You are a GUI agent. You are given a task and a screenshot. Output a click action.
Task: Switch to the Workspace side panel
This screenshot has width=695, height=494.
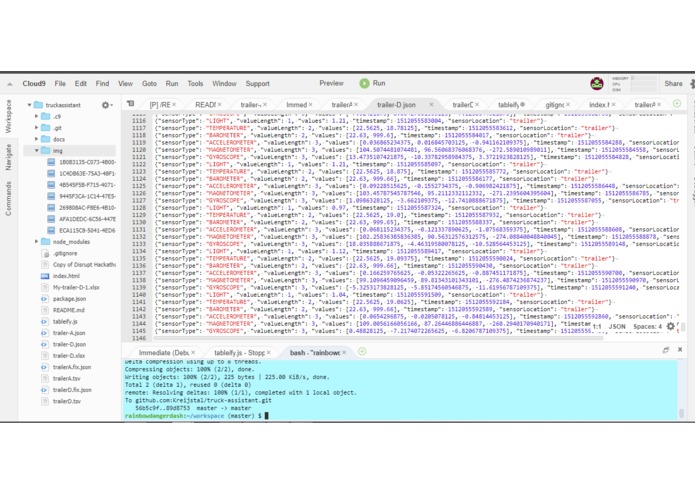click(x=8, y=117)
